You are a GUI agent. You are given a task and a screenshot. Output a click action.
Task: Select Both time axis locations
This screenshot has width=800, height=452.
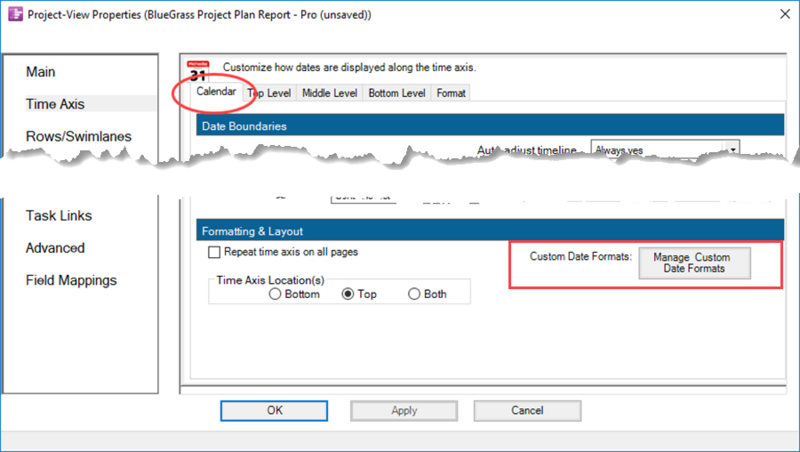(414, 294)
